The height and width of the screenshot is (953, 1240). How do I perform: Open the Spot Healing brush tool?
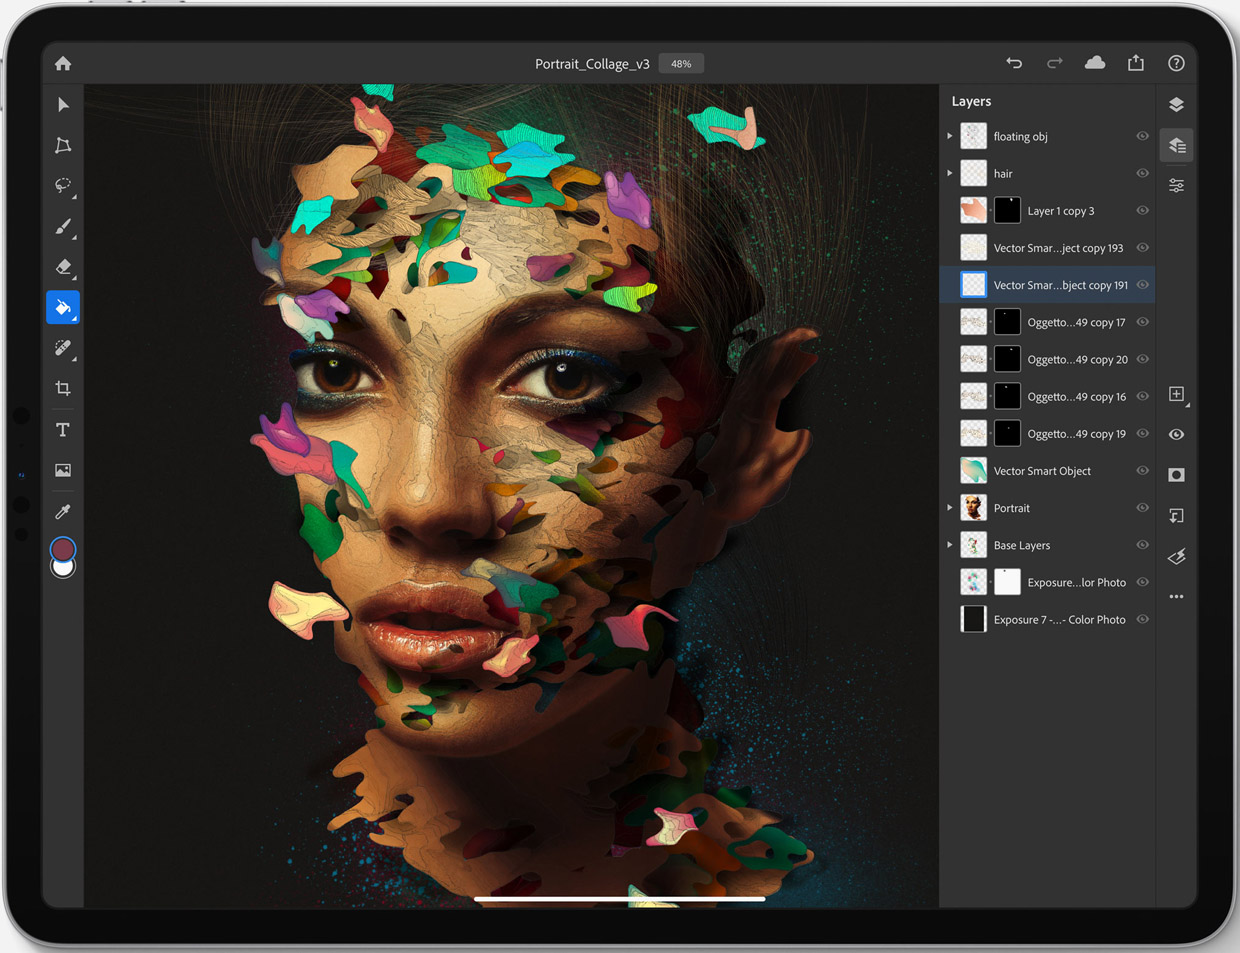pyautogui.click(x=63, y=348)
